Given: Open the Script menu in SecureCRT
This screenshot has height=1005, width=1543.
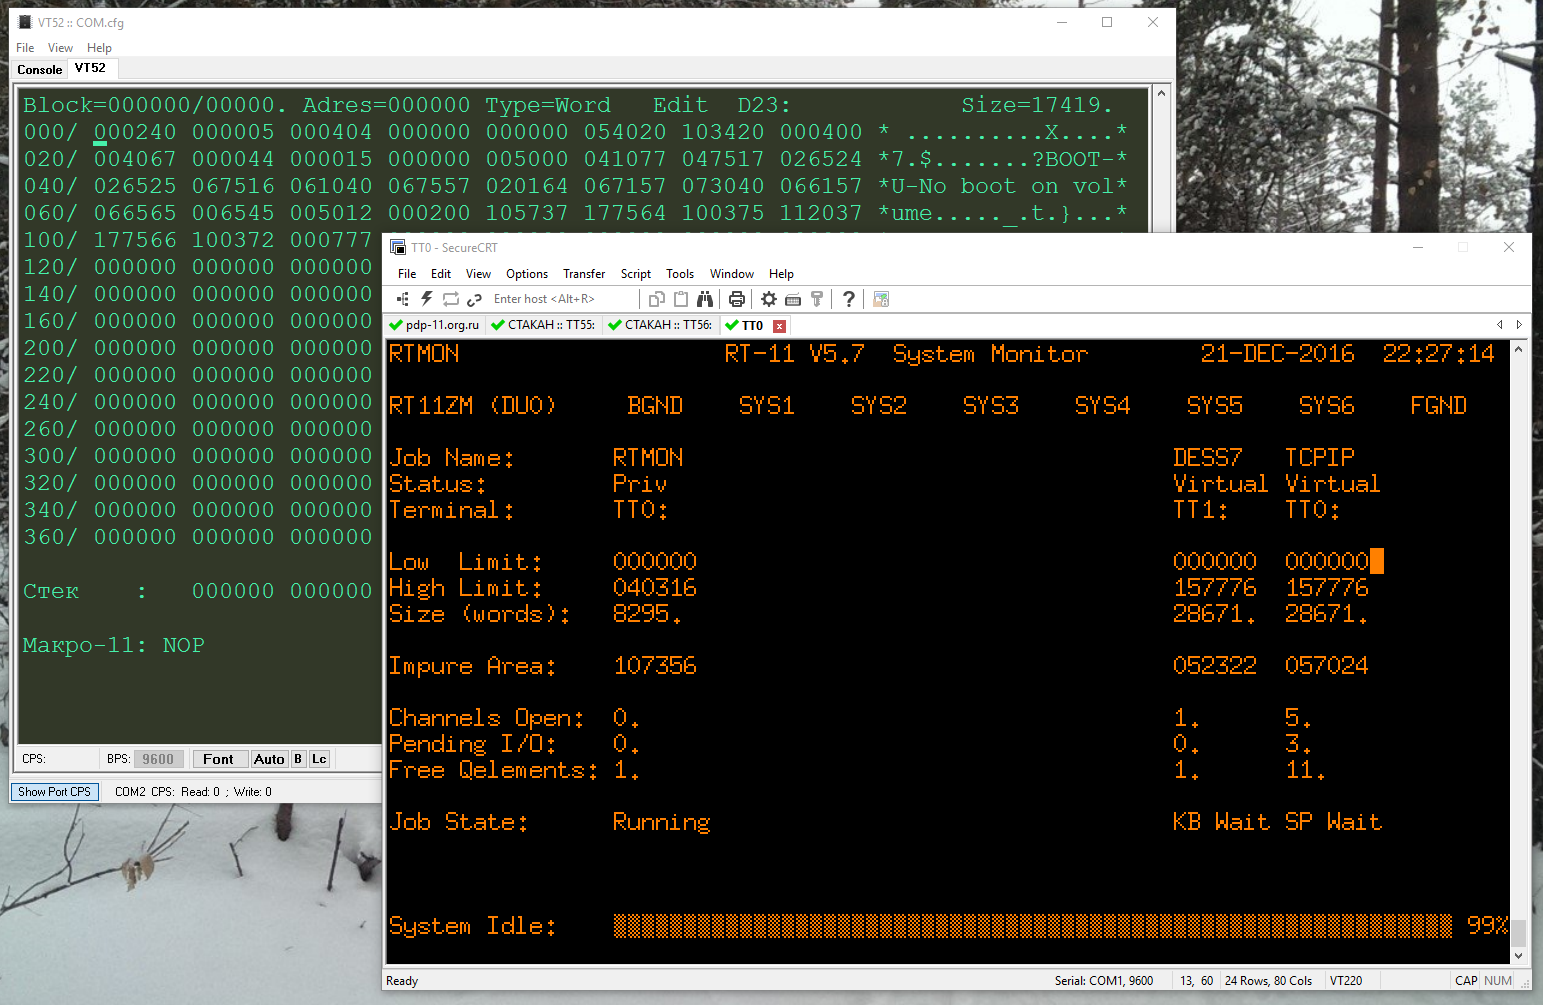Looking at the screenshot, I should pyautogui.click(x=635, y=274).
